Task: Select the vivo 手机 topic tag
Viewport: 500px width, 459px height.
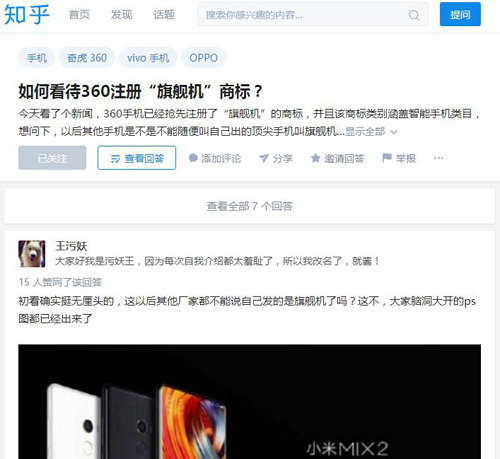Action: (148, 58)
